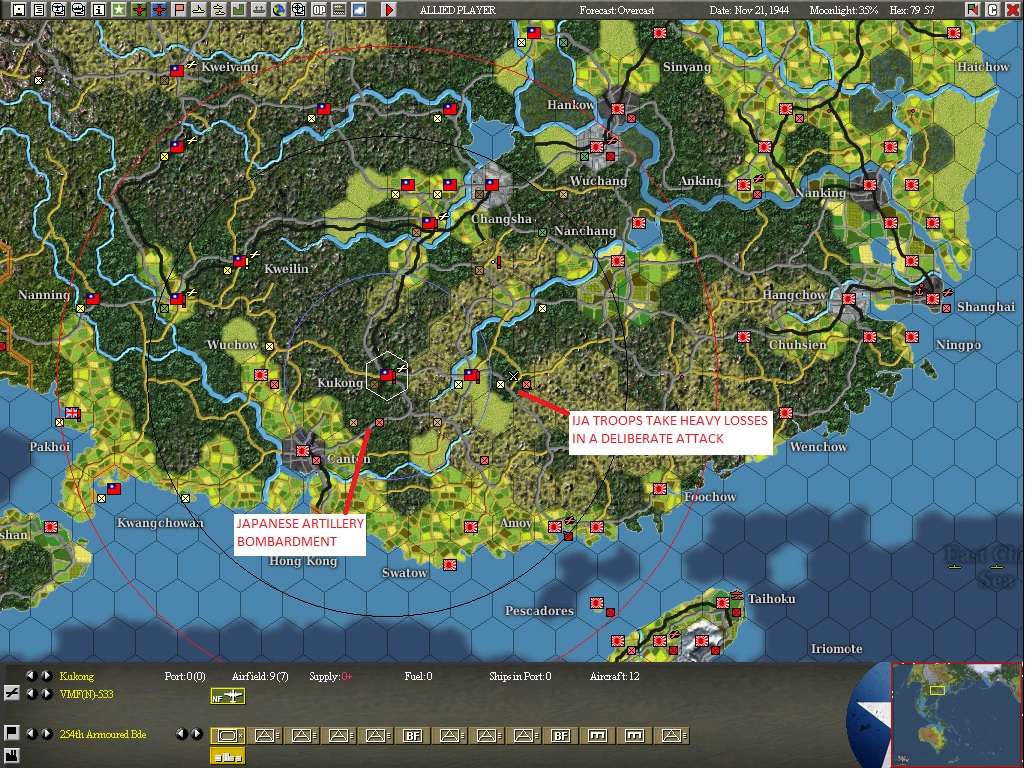The height and width of the screenshot is (768, 1032).
Task: Open the first stacked-ship list icon in toolbar
Action: pos(59,9)
